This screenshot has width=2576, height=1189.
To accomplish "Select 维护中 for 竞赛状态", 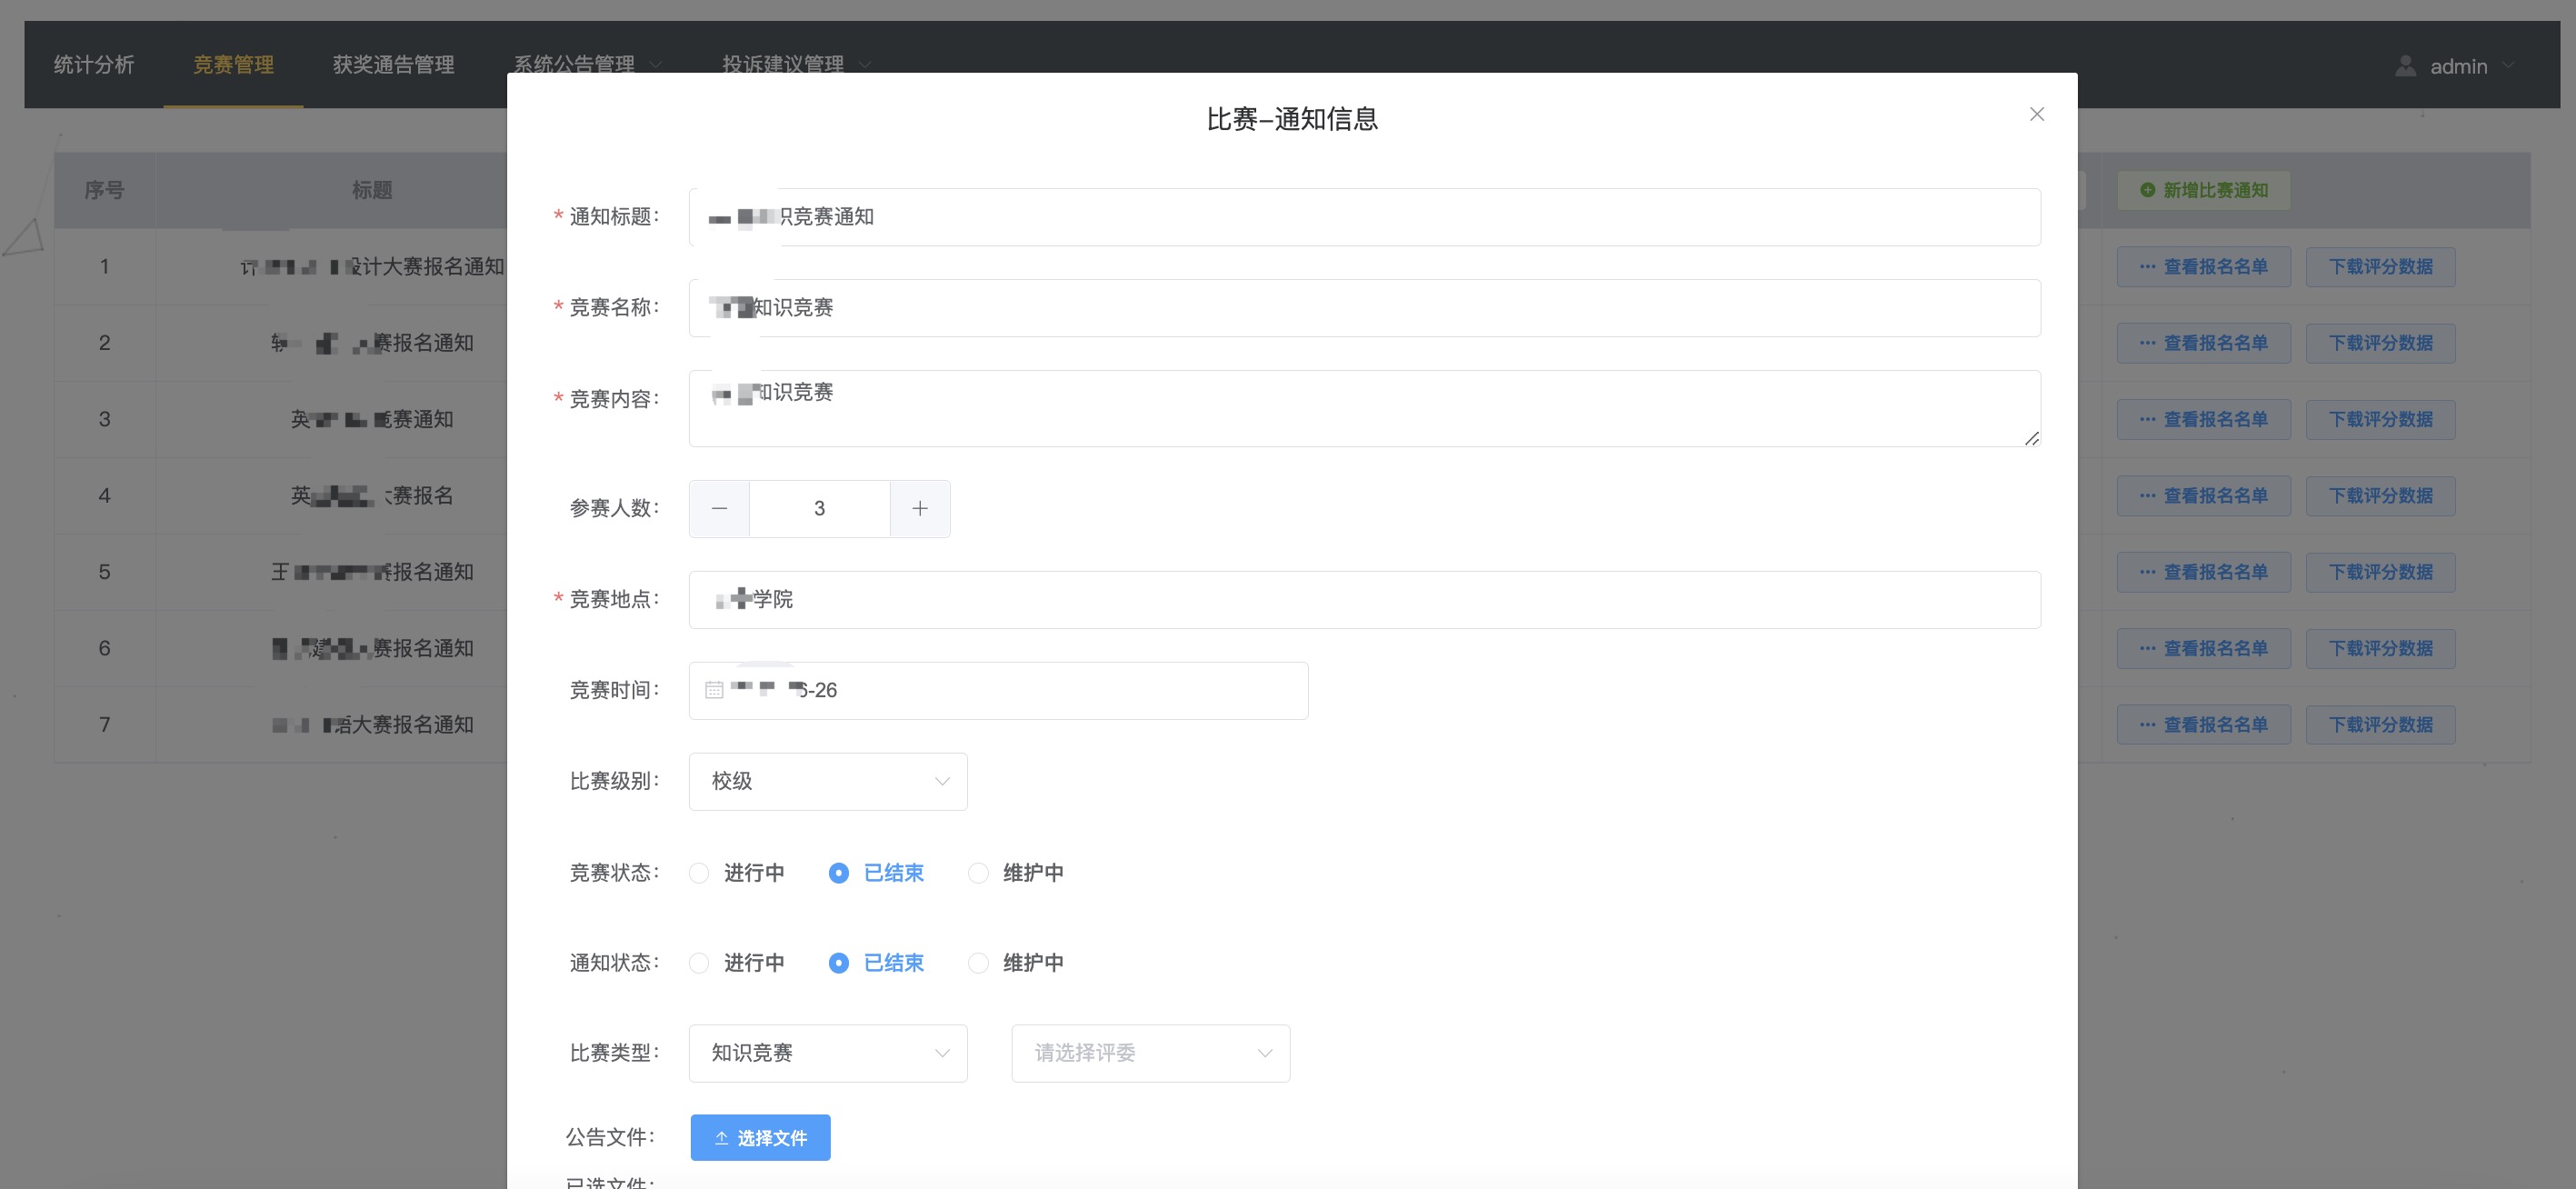I will point(1016,873).
